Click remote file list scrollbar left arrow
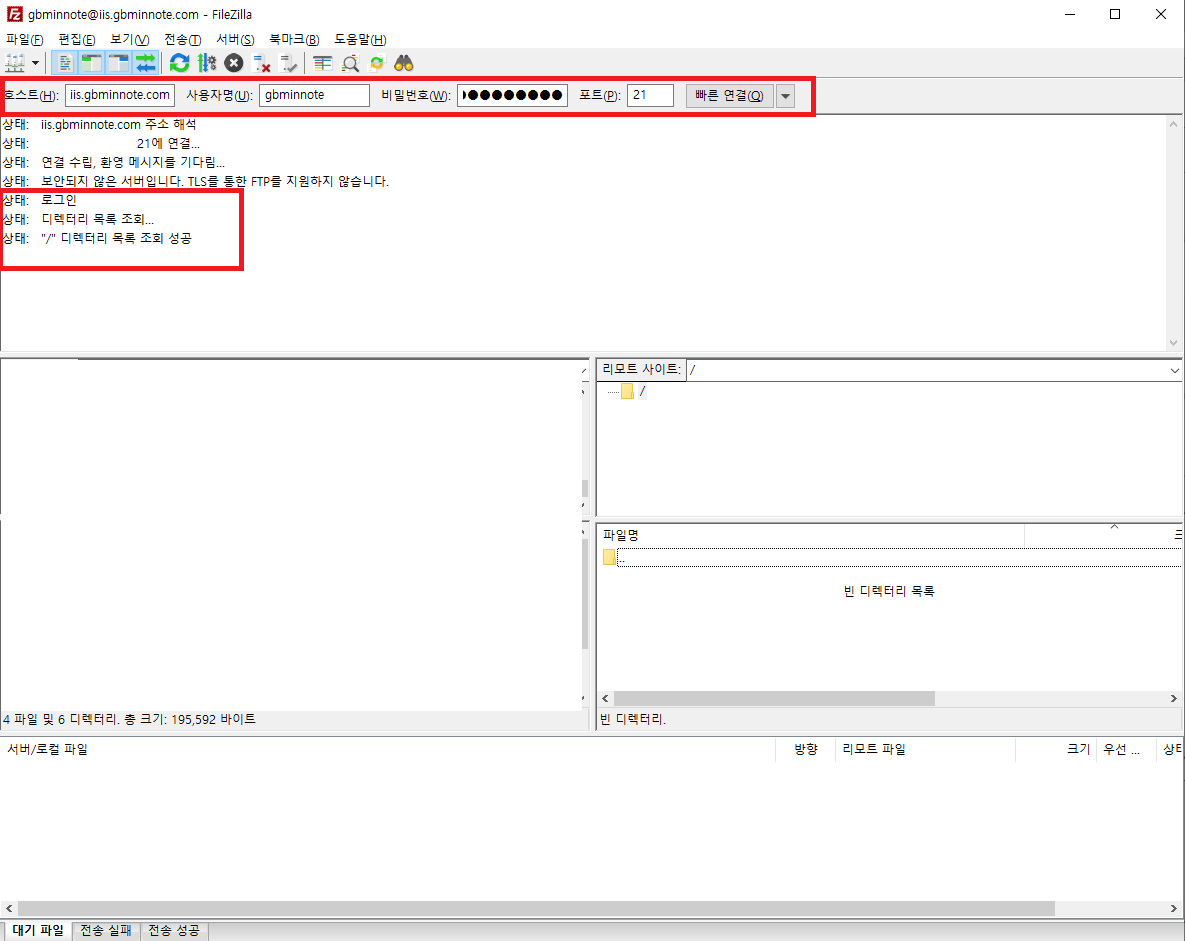Viewport: 1185px width, 941px height. (x=605, y=698)
